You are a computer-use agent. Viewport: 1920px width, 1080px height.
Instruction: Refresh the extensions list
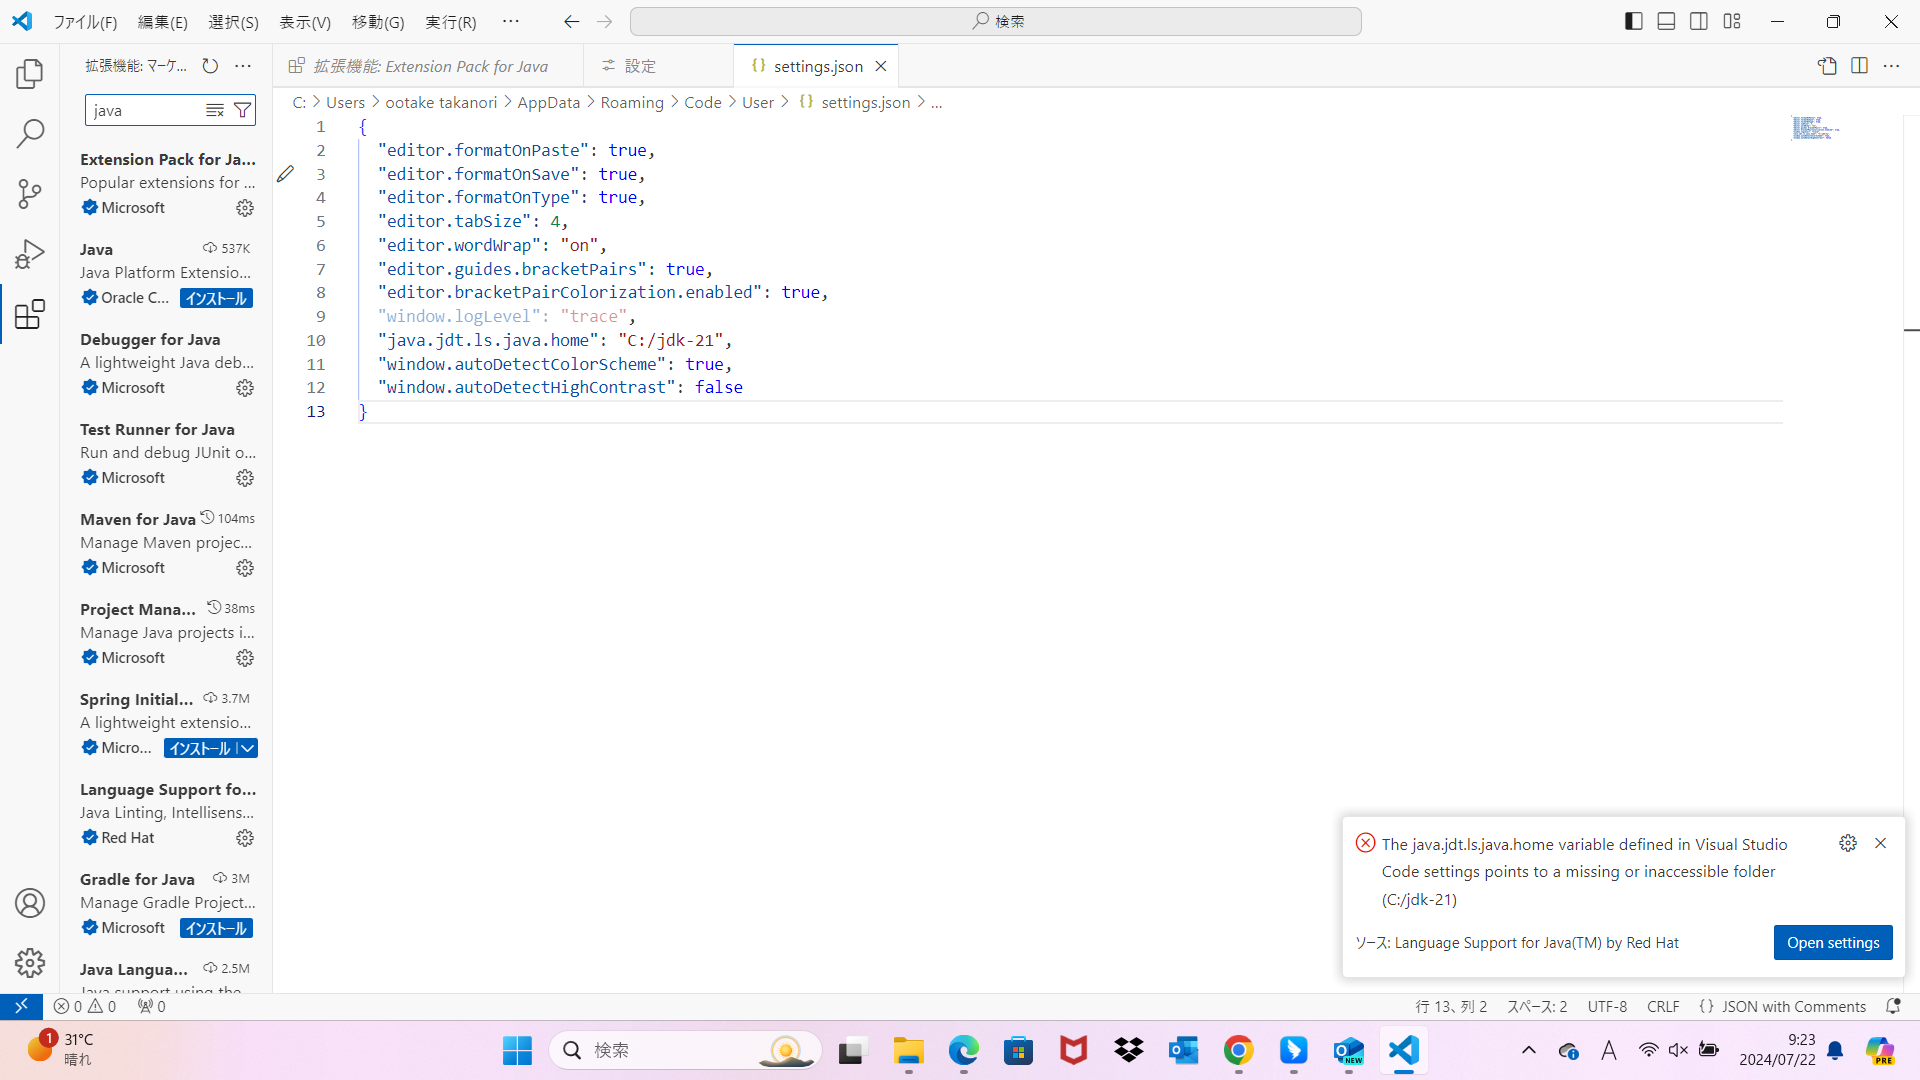(210, 66)
